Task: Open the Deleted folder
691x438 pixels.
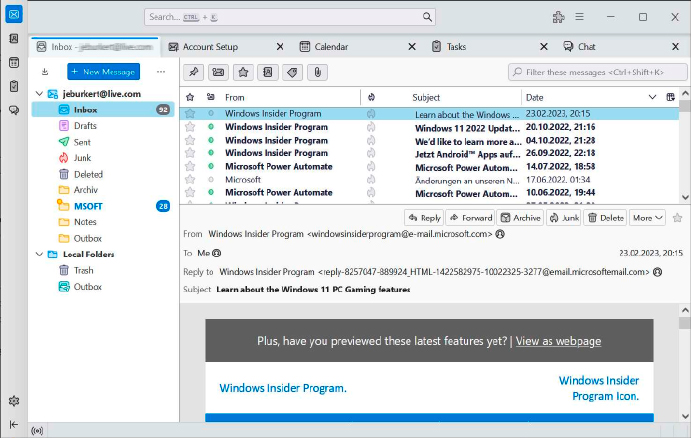Action: [88, 174]
